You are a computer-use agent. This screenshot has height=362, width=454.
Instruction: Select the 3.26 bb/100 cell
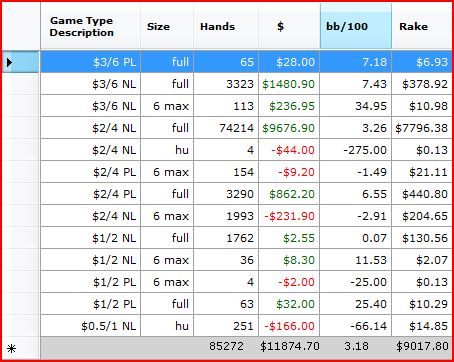pos(356,128)
